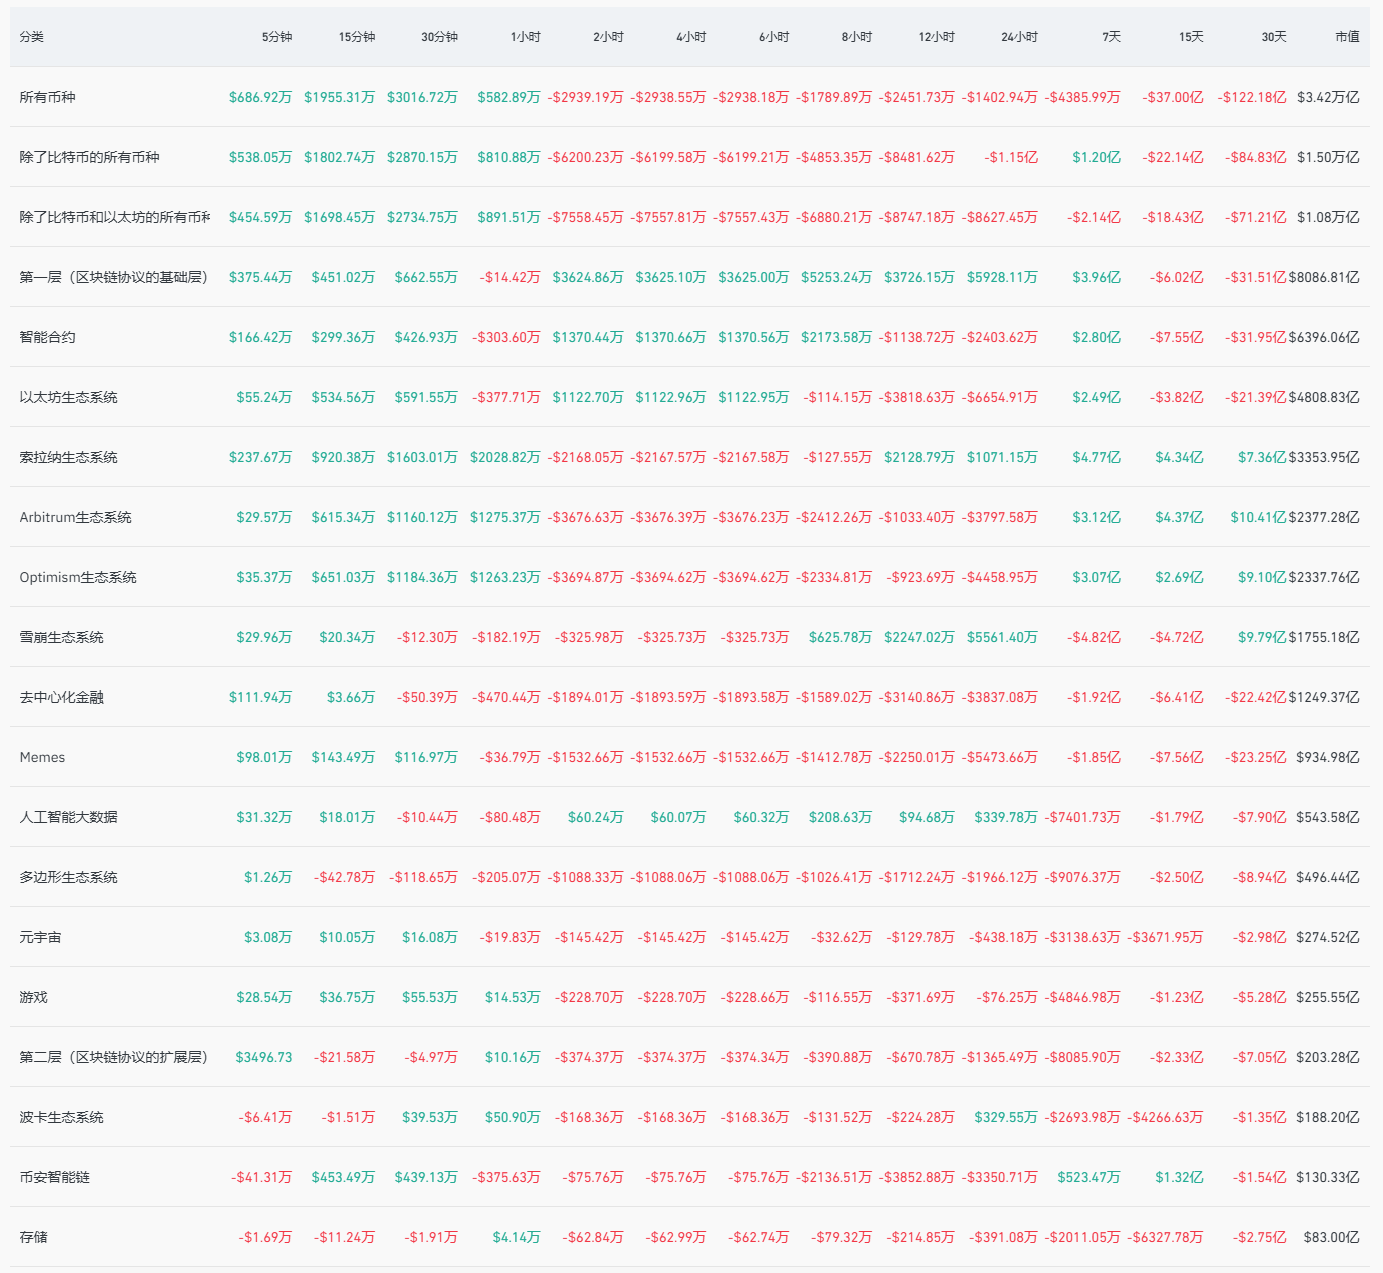
Task: Open the 存储 category
Action: click(34, 1237)
